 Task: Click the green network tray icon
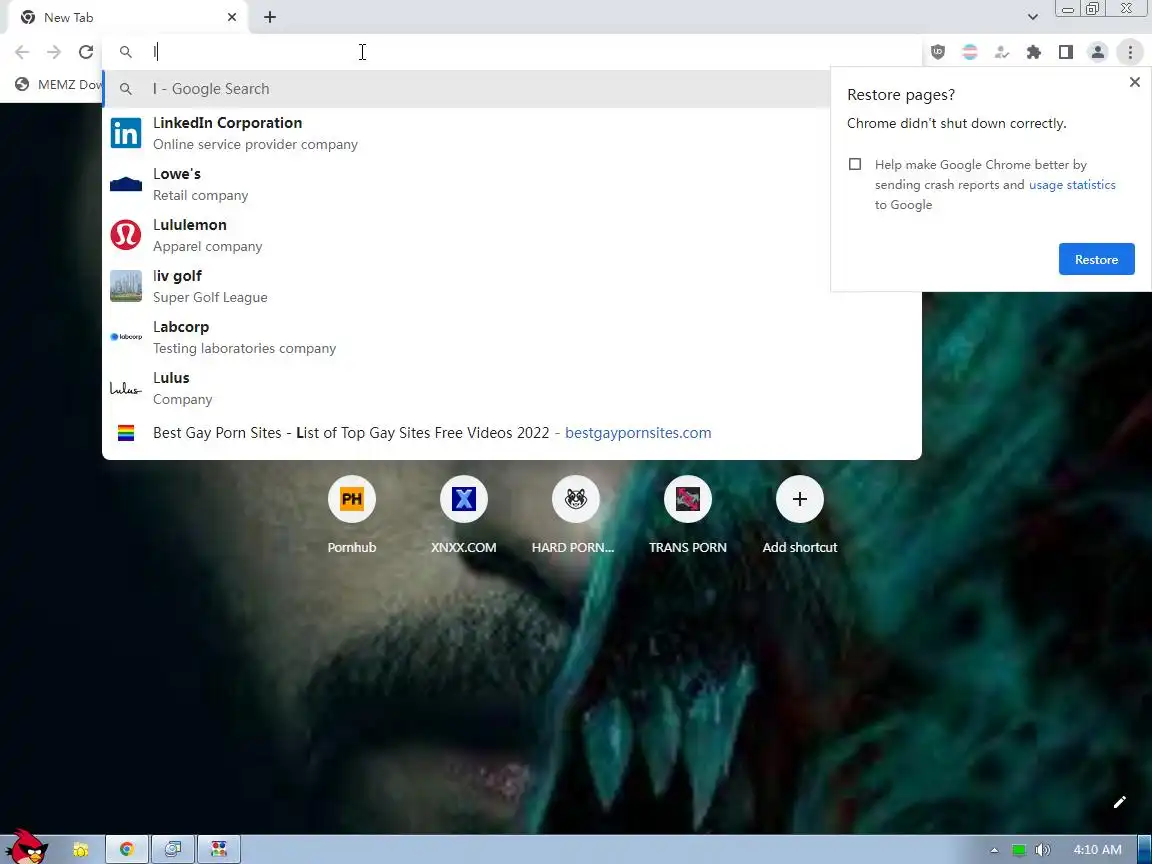[x=1018, y=850]
